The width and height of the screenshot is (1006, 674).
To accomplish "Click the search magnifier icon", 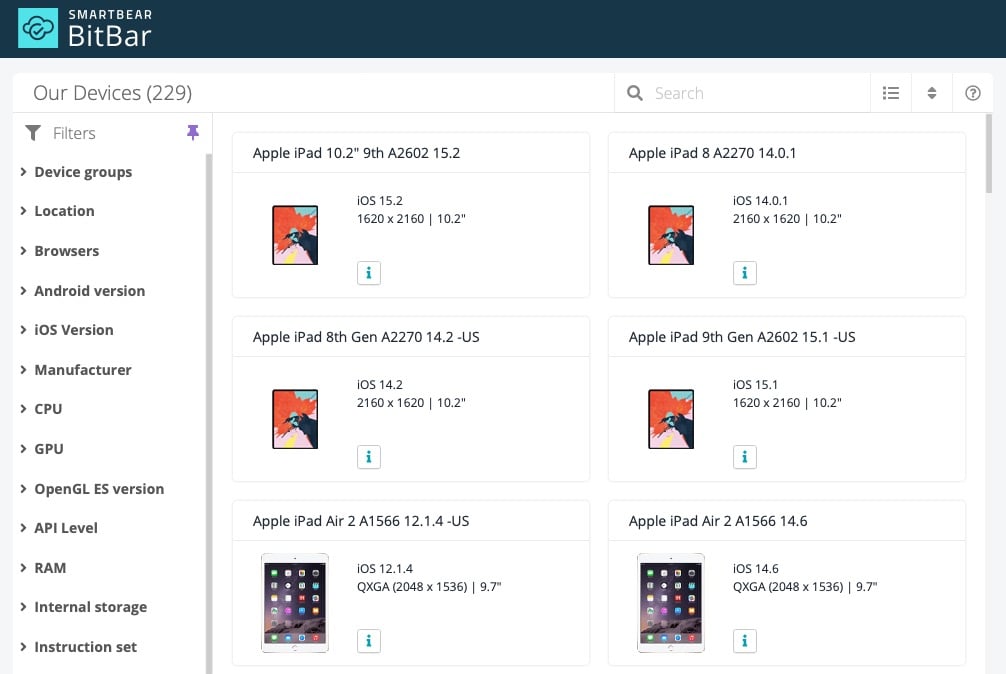I will click(635, 93).
